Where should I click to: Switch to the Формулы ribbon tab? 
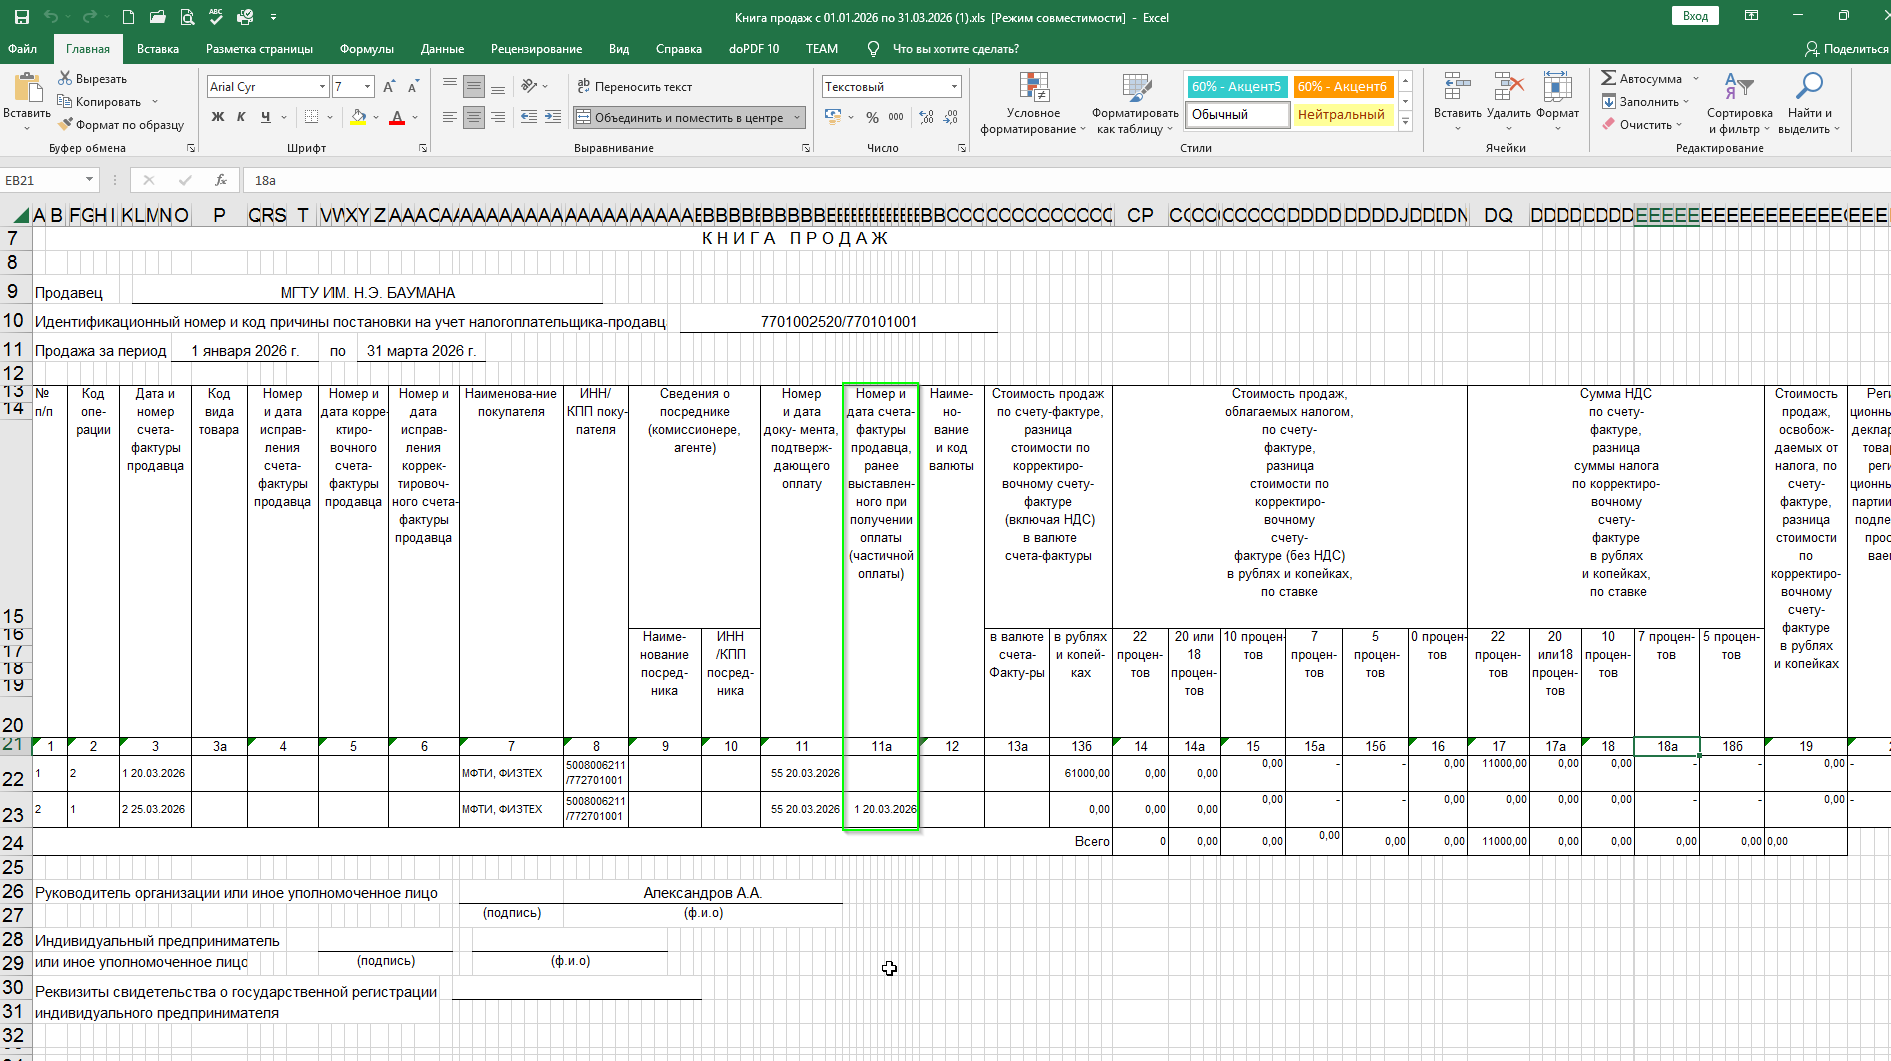coord(366,49)
